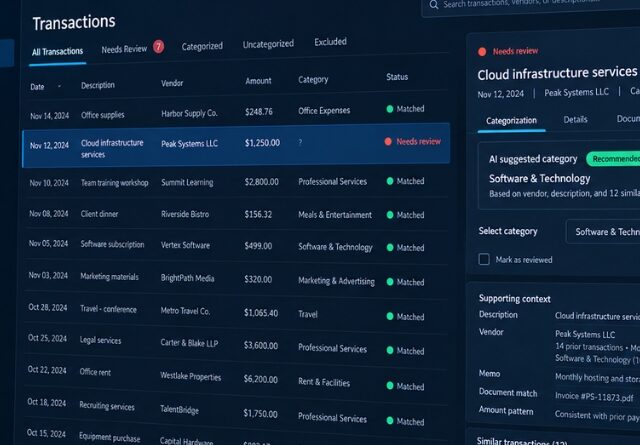Click the $6,200.00 amount cell
The image size is (640, 445).
tap(260, 379)
